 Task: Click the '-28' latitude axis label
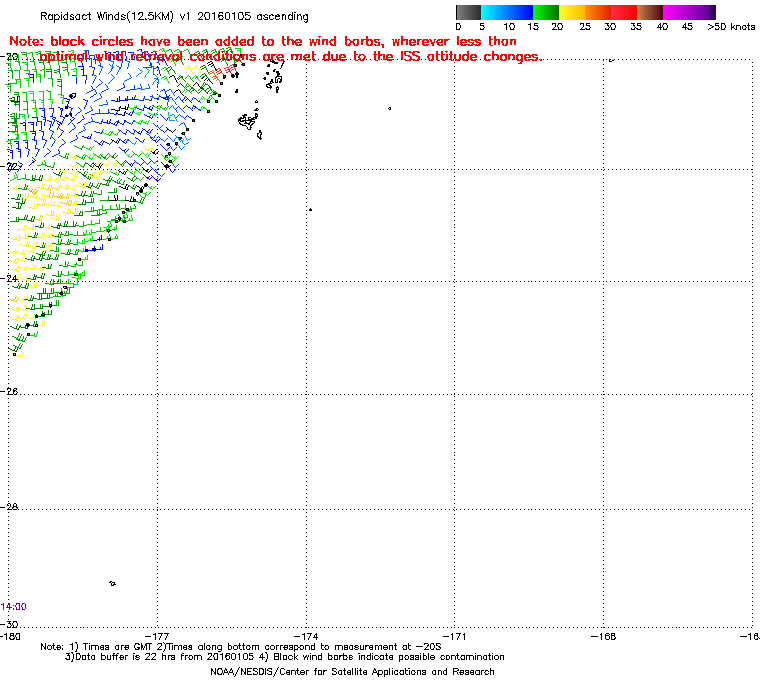(x=9, y=507)
